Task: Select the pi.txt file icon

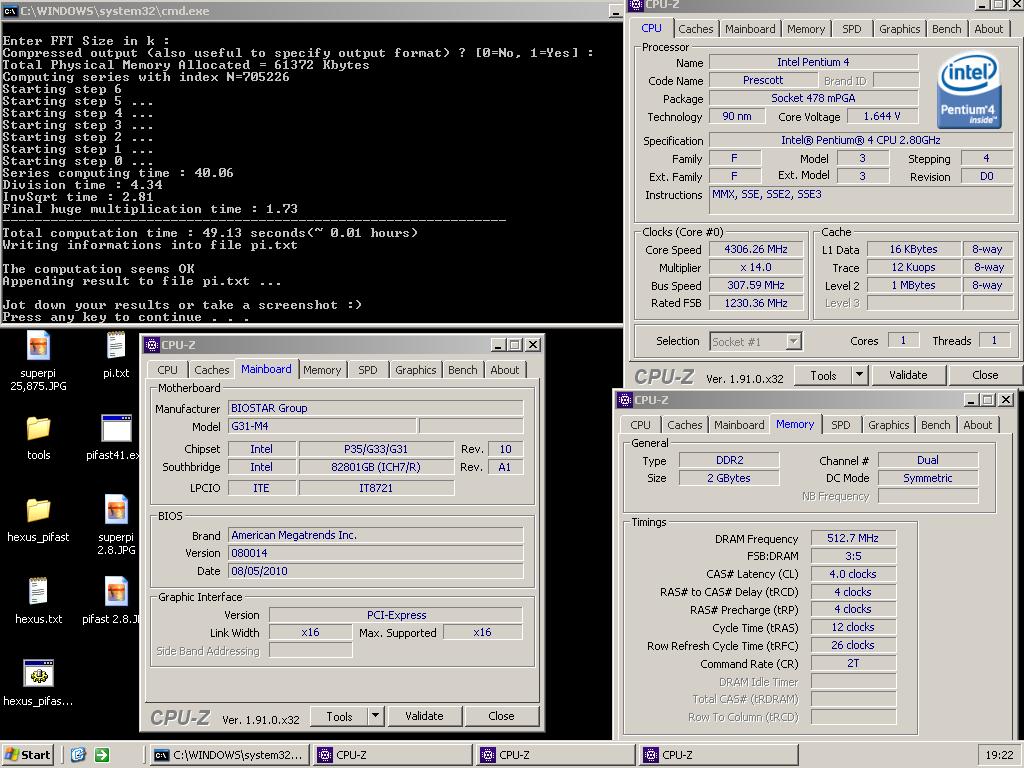Action: point(116,346)
